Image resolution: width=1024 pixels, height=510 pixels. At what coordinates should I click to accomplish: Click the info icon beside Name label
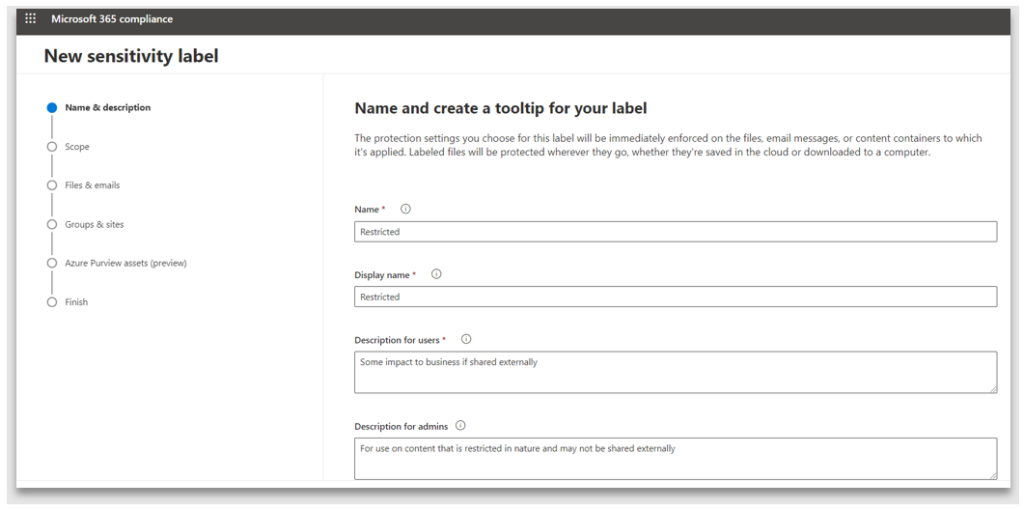tap(405, 209)
